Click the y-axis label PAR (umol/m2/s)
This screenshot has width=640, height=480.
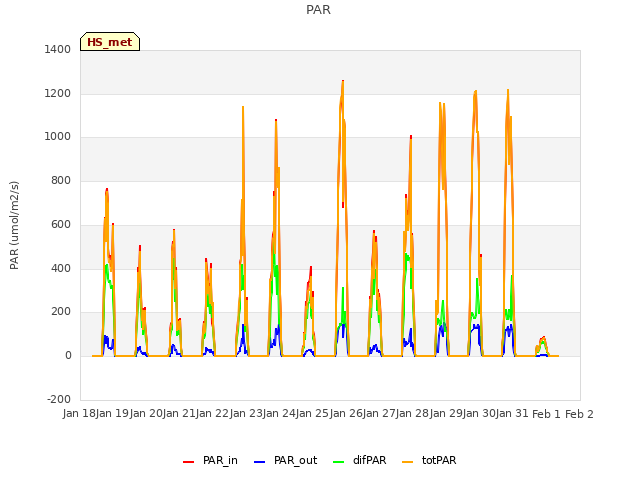click(14, 225)
